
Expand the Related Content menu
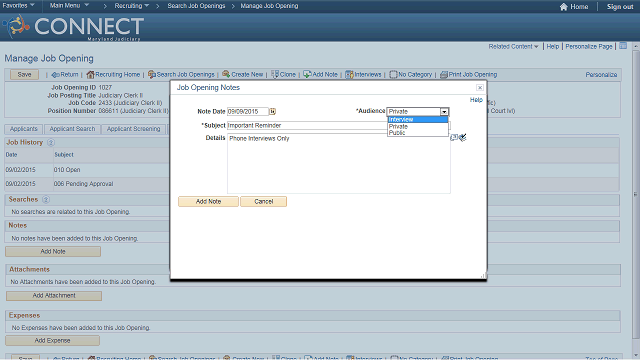(x=513, y=47)
